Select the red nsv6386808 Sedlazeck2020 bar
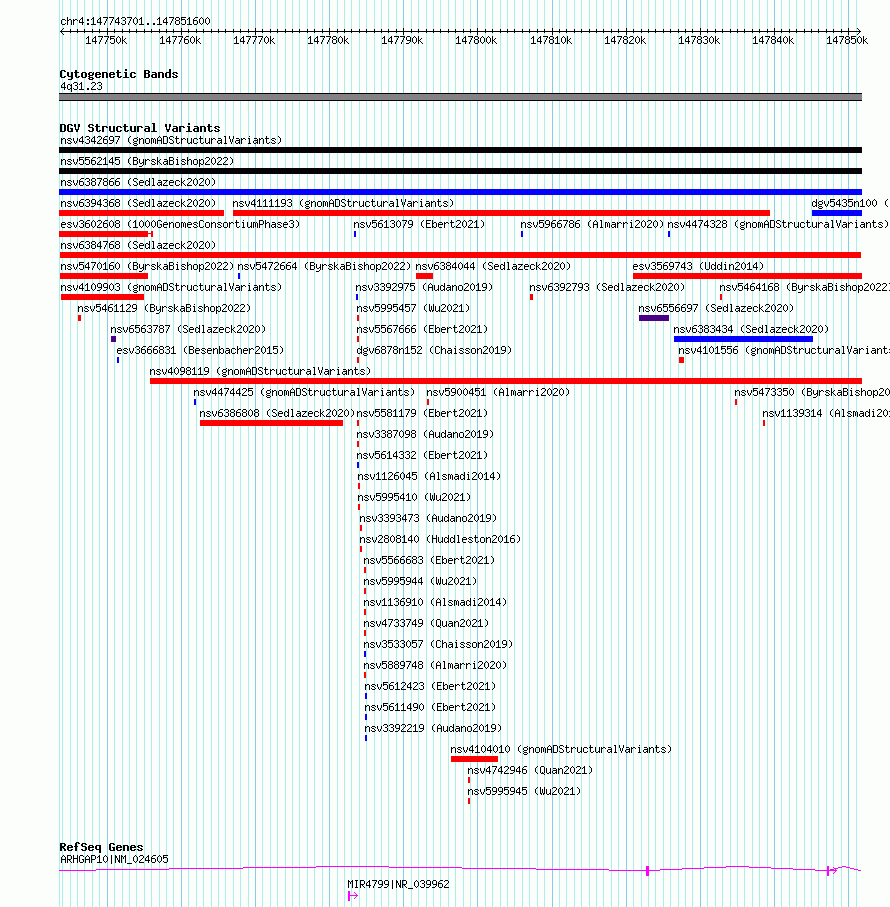 click(x=271, y=423)
